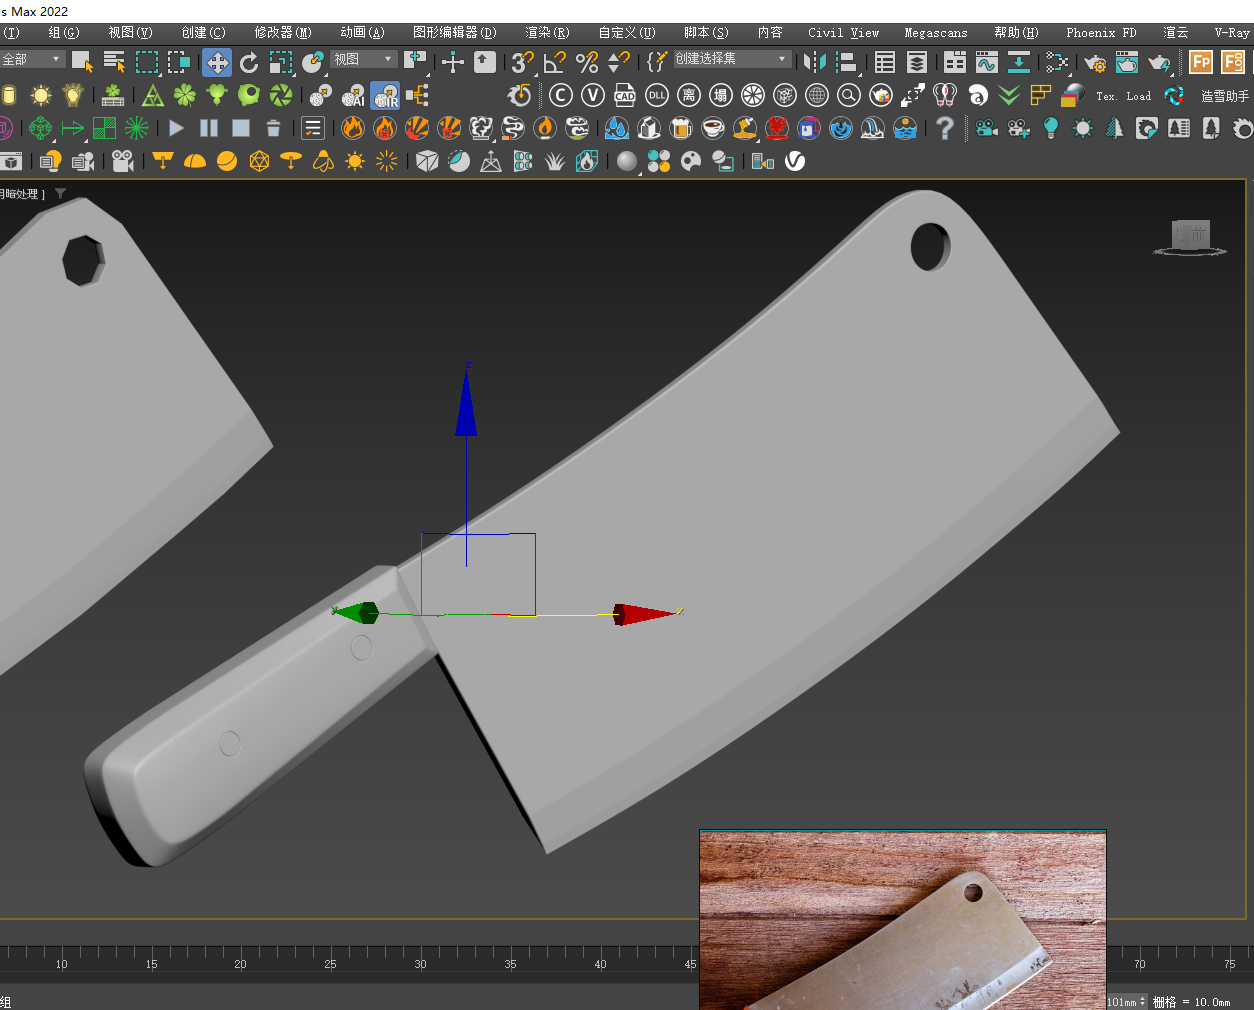The height and width of the screenshot is (1010, 1254).
Task: Open the 渲染(R) menu
Action: (547, 33)
